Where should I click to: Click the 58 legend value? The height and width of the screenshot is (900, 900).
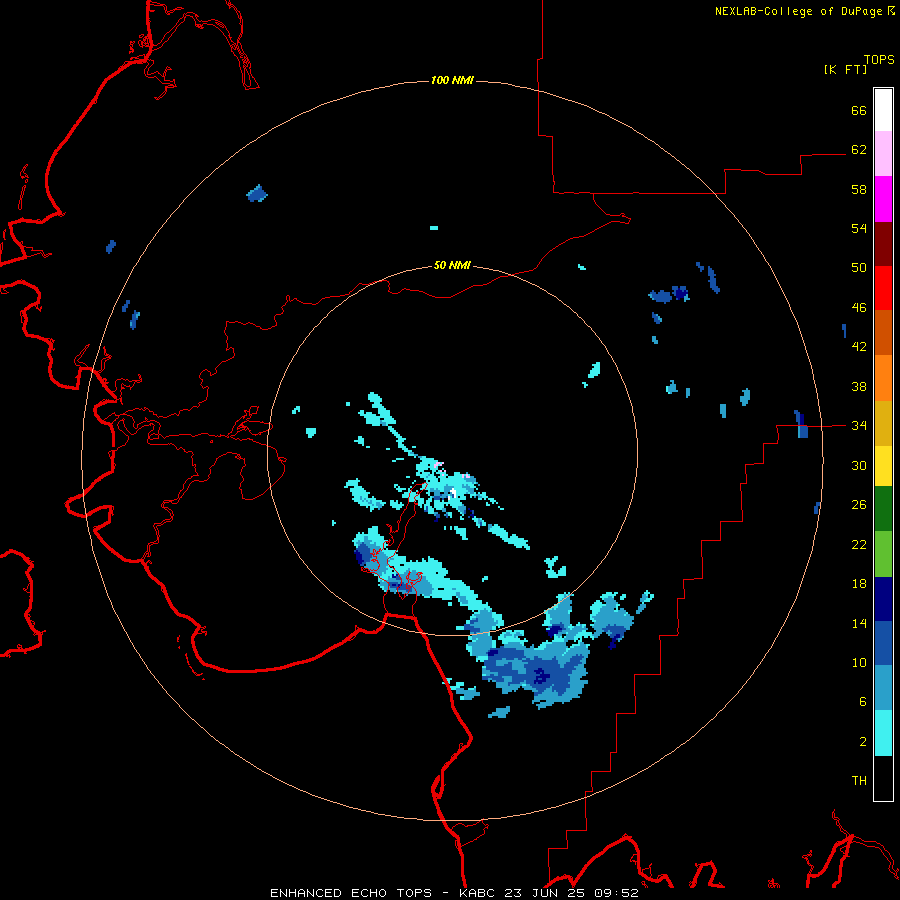(x=859, y=189)
